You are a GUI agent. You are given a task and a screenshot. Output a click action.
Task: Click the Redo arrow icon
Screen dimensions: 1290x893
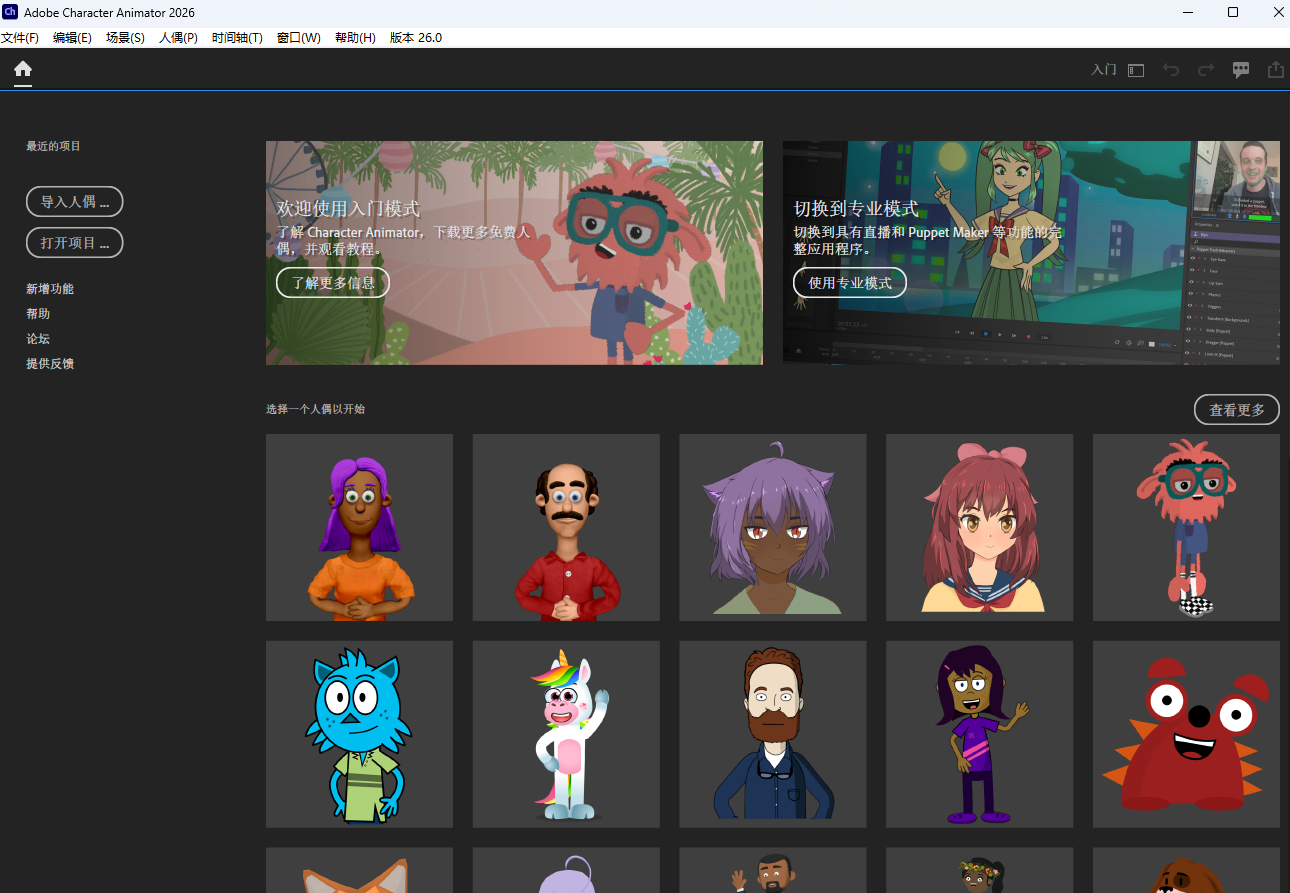(1206, 70)
